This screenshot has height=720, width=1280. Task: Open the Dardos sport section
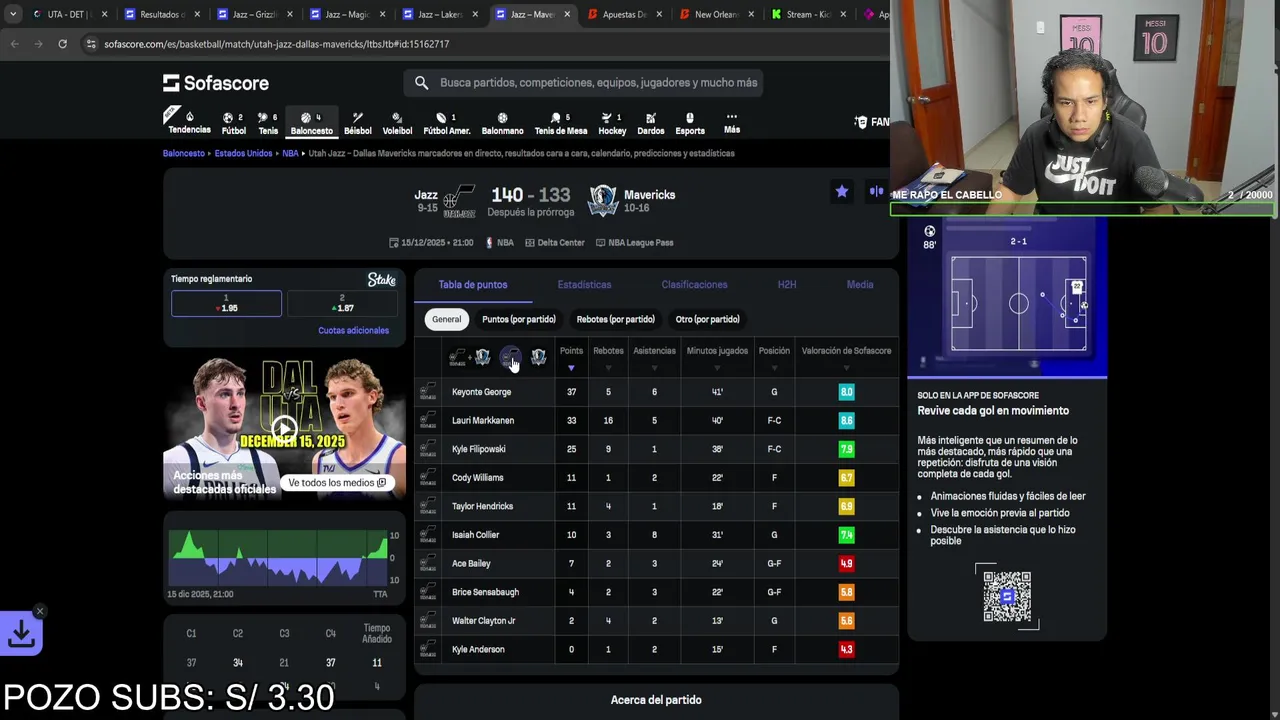(650, 123)
